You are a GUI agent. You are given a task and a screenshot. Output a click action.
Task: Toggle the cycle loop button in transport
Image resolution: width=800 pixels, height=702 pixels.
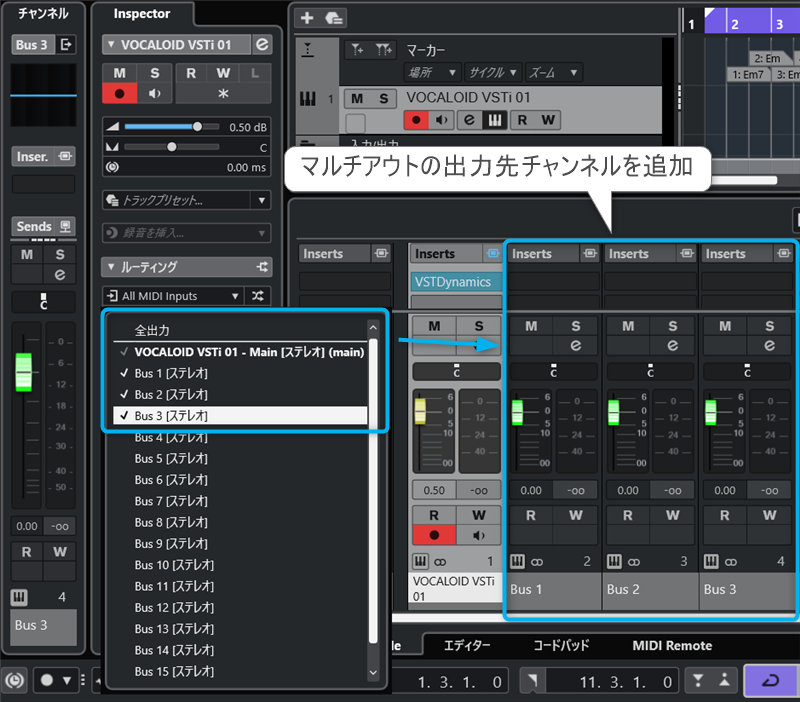770,681
